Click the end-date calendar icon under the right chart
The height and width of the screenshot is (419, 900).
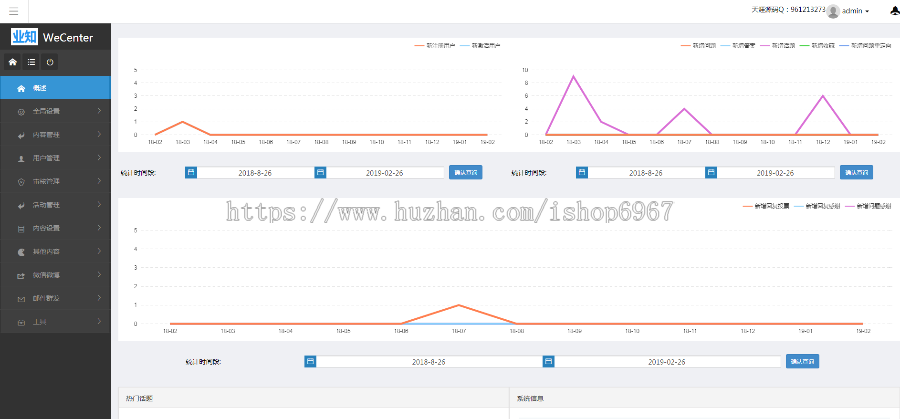(711, 172)
